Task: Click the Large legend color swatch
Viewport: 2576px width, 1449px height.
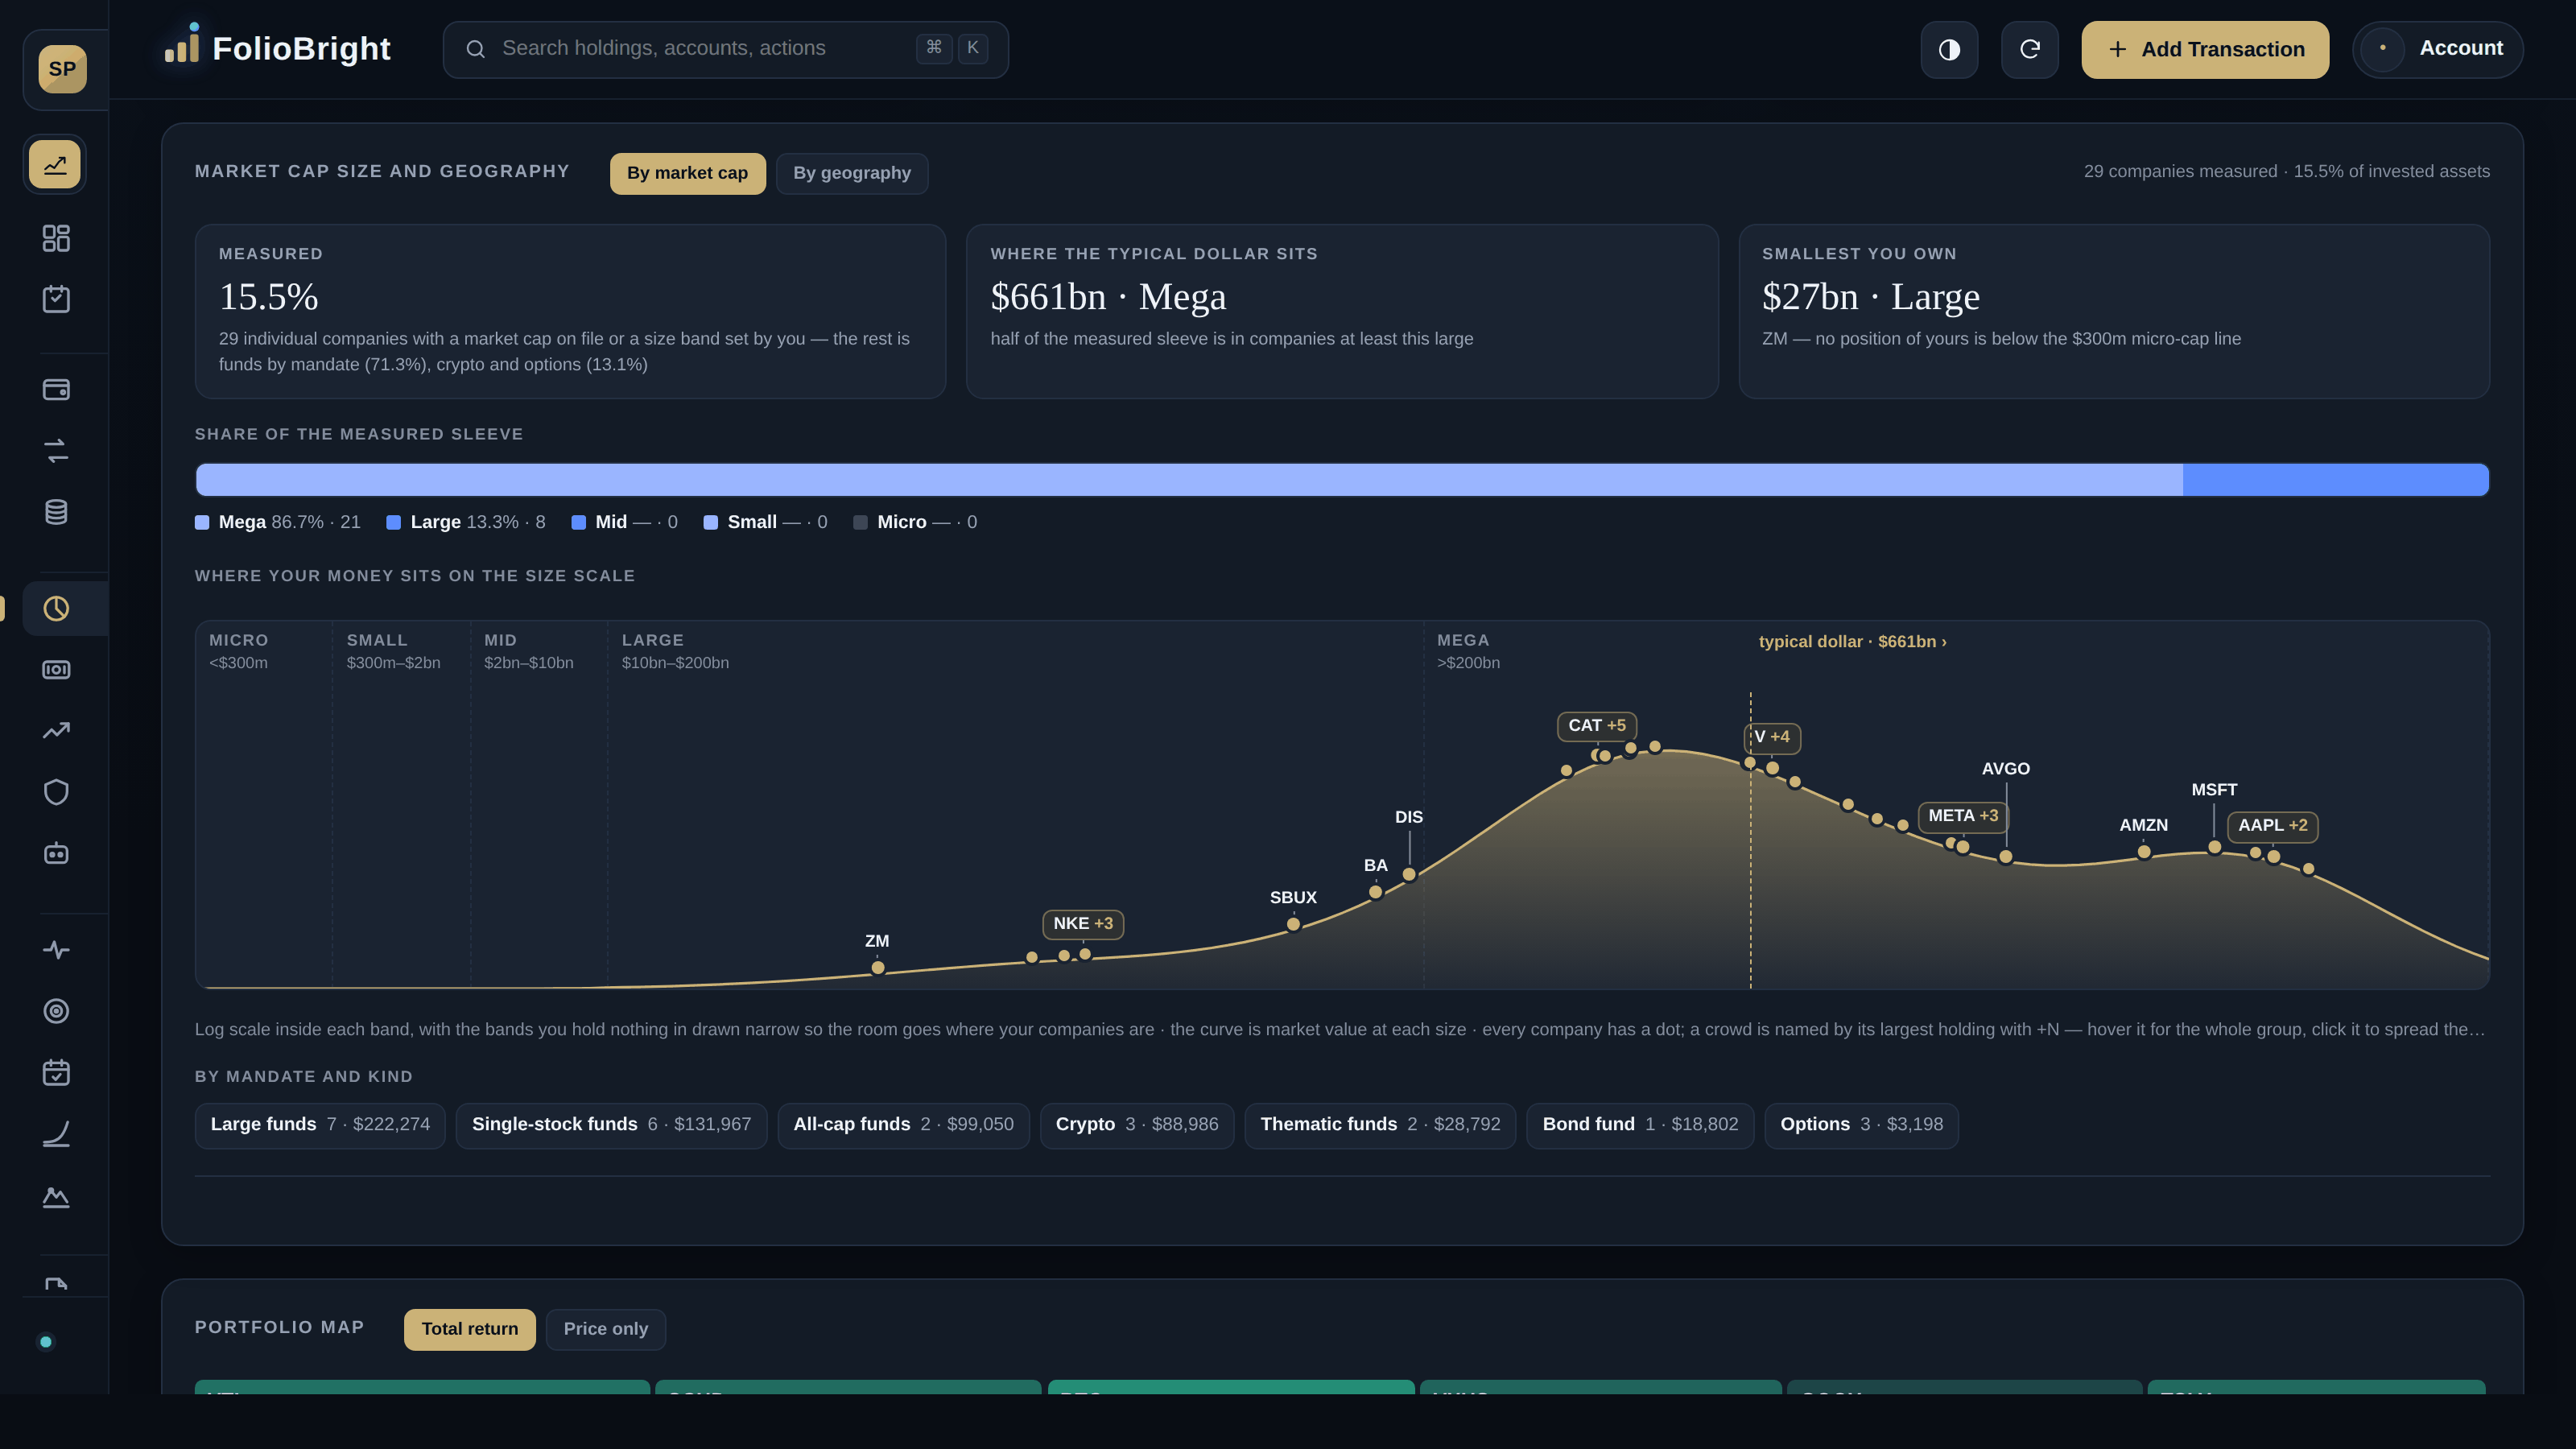Action: pyautogui.click(x=393, y=522)
